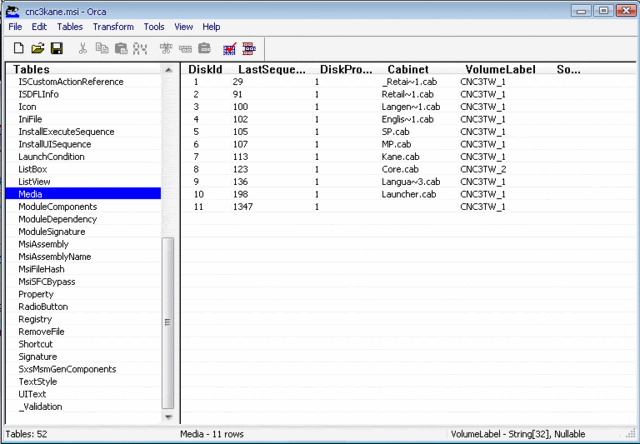640x444 pixels.
Task: Open the Transform menu
Action: click(x=113, y=27)
